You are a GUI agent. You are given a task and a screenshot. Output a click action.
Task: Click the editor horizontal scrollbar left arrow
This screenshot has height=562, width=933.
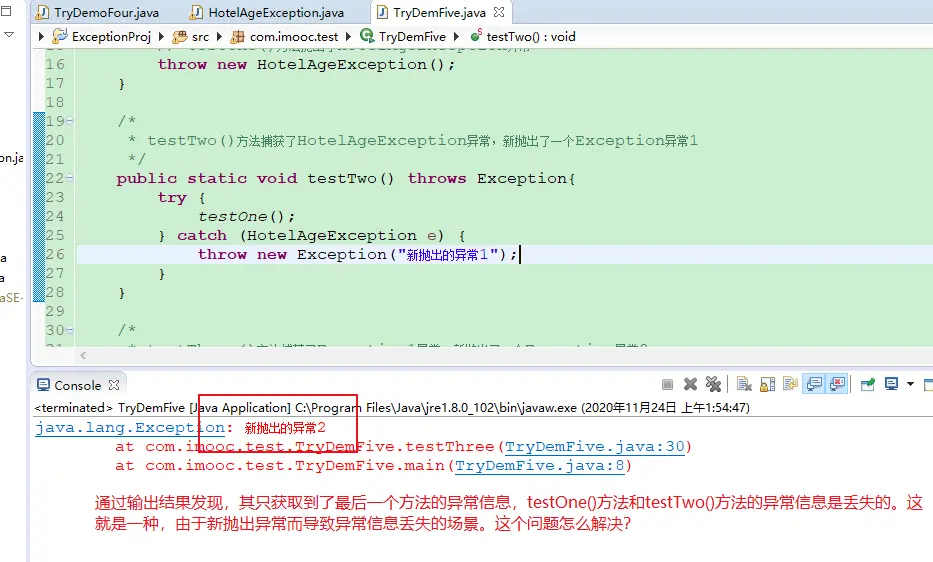point(83,355)
